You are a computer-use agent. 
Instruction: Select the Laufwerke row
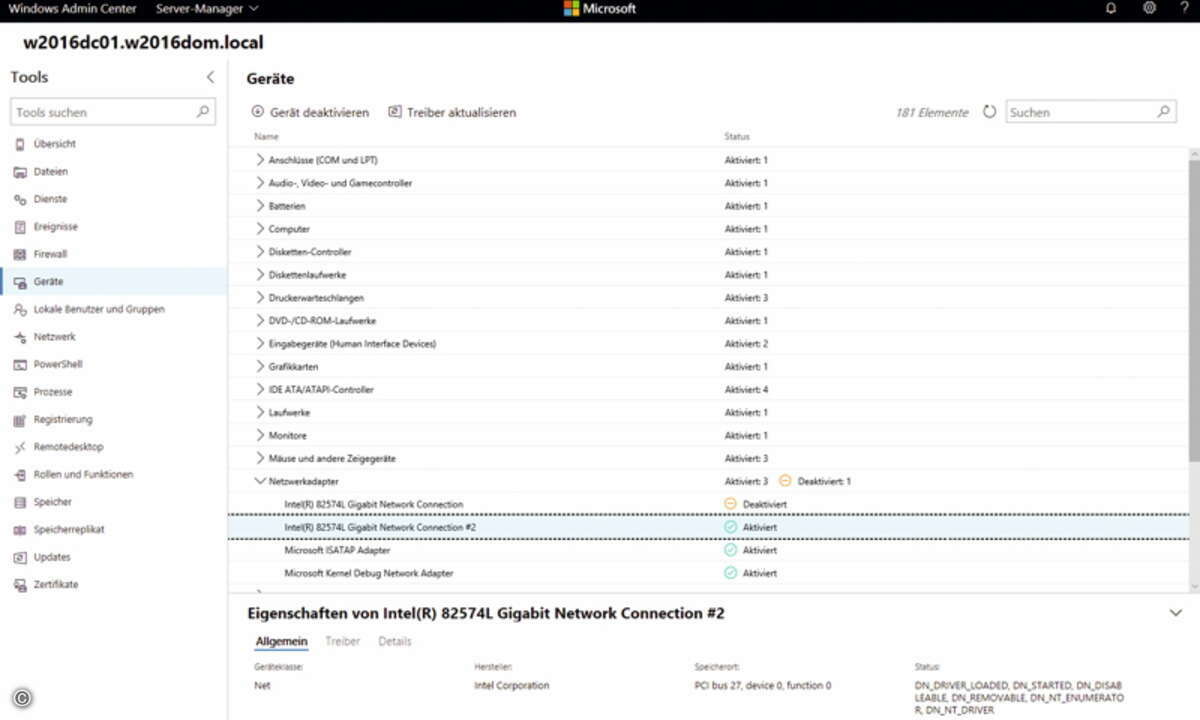point(708,413)
